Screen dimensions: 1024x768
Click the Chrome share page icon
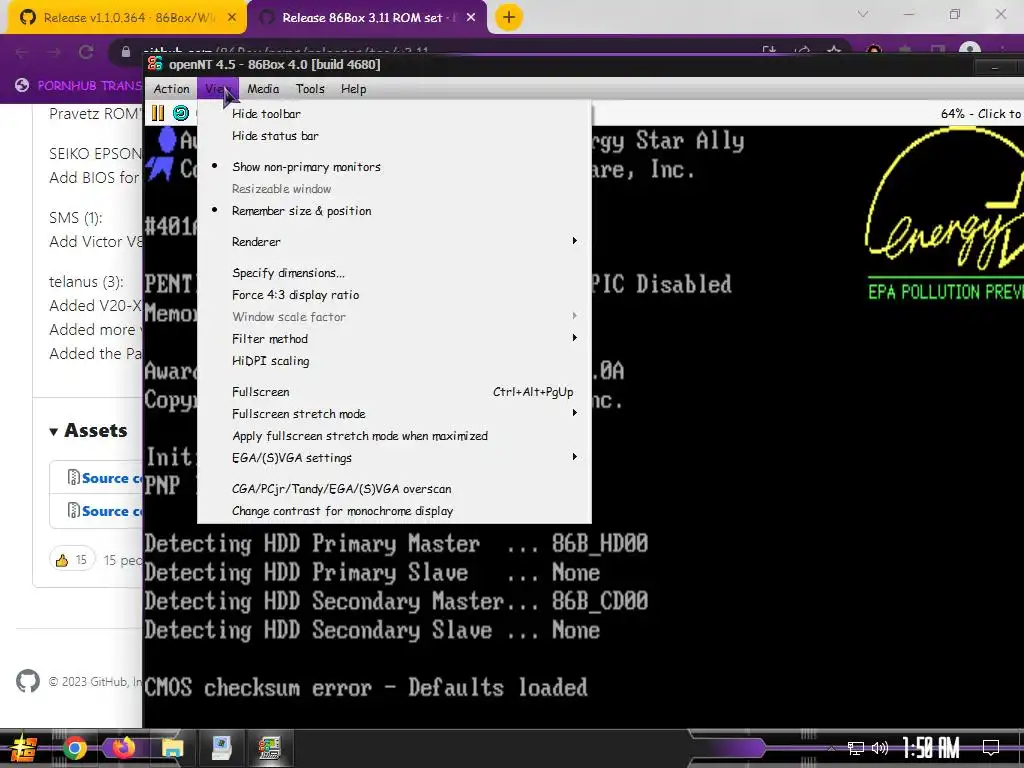pyautogui.click(x=803, y=51)
